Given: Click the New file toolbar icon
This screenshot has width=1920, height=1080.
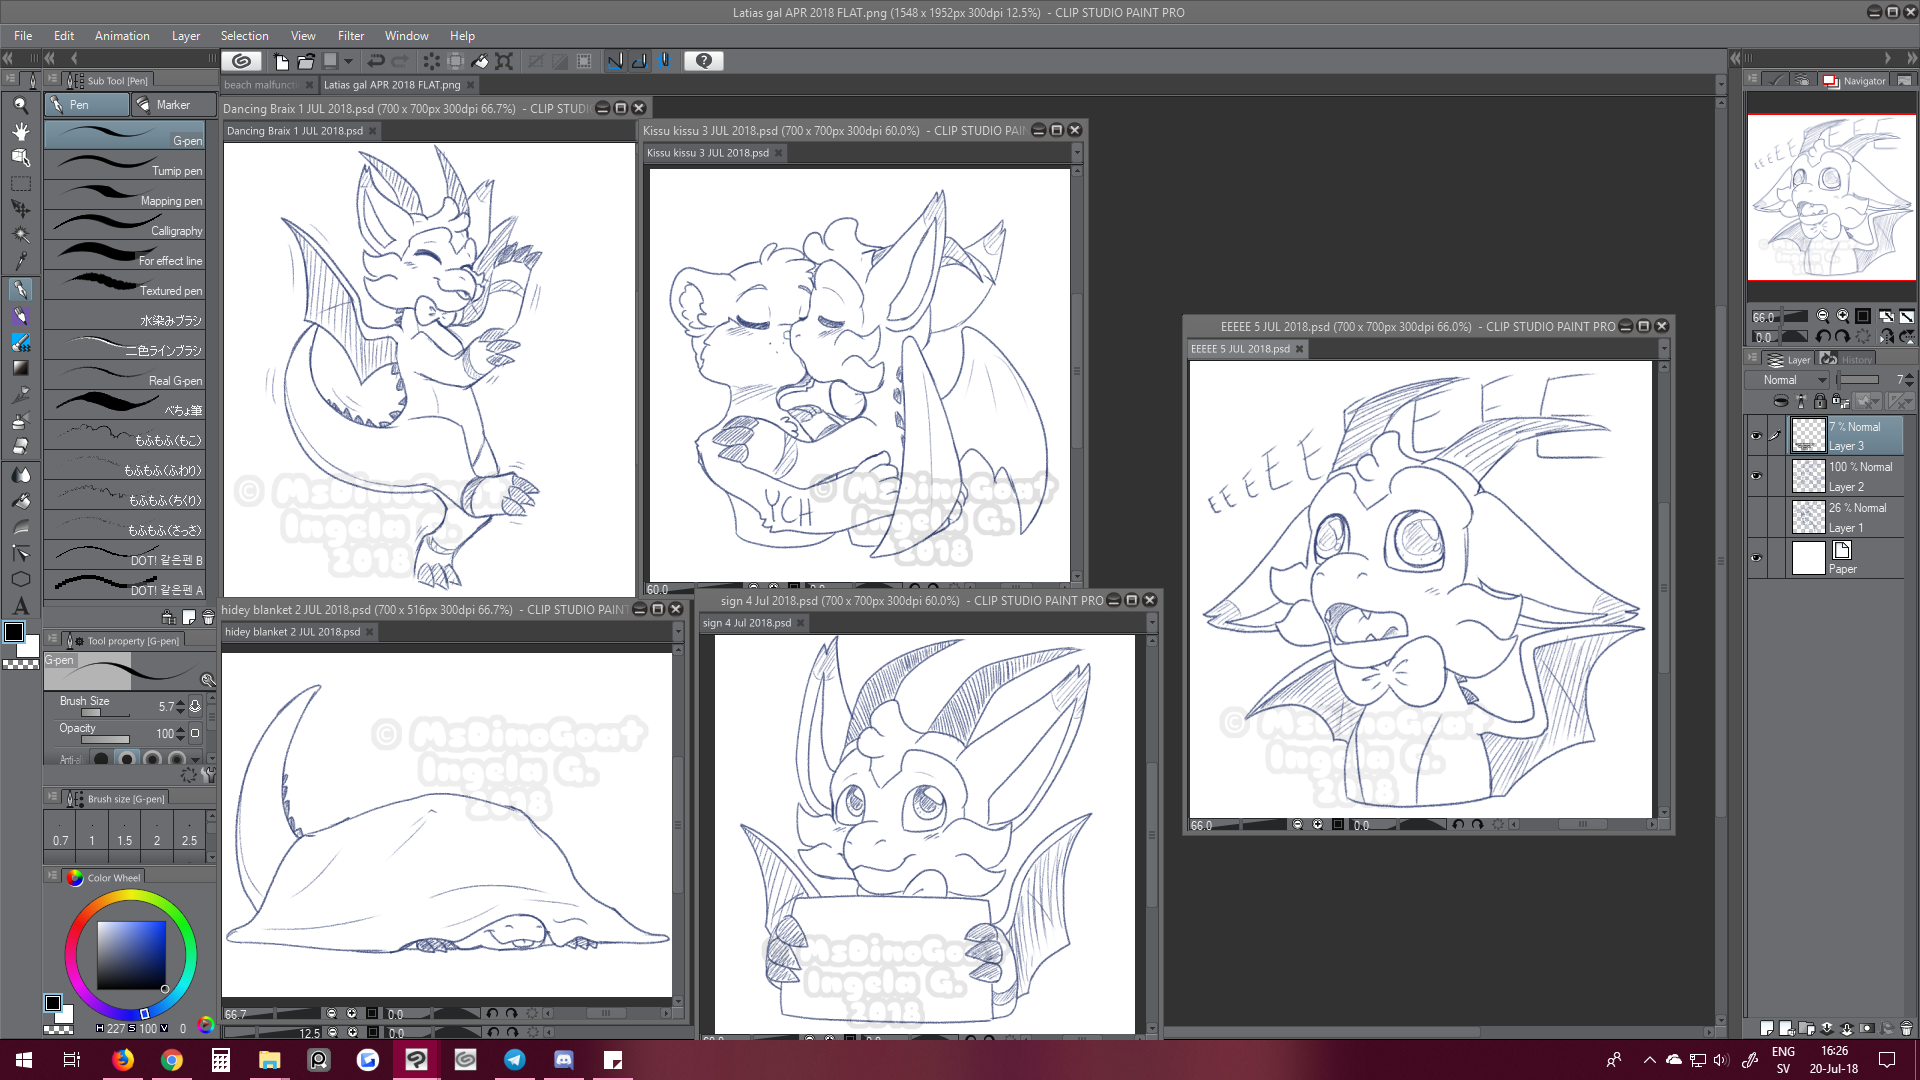Looking at the screenshot, I should pos(281,61).
